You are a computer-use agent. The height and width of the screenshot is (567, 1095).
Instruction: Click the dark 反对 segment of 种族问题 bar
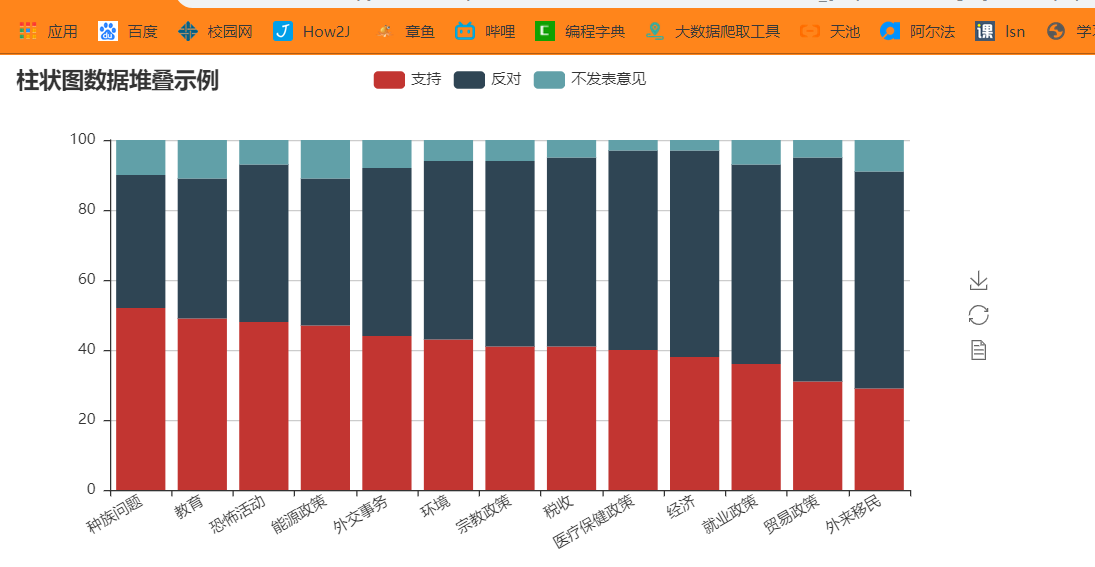click(x=140, y=242)
